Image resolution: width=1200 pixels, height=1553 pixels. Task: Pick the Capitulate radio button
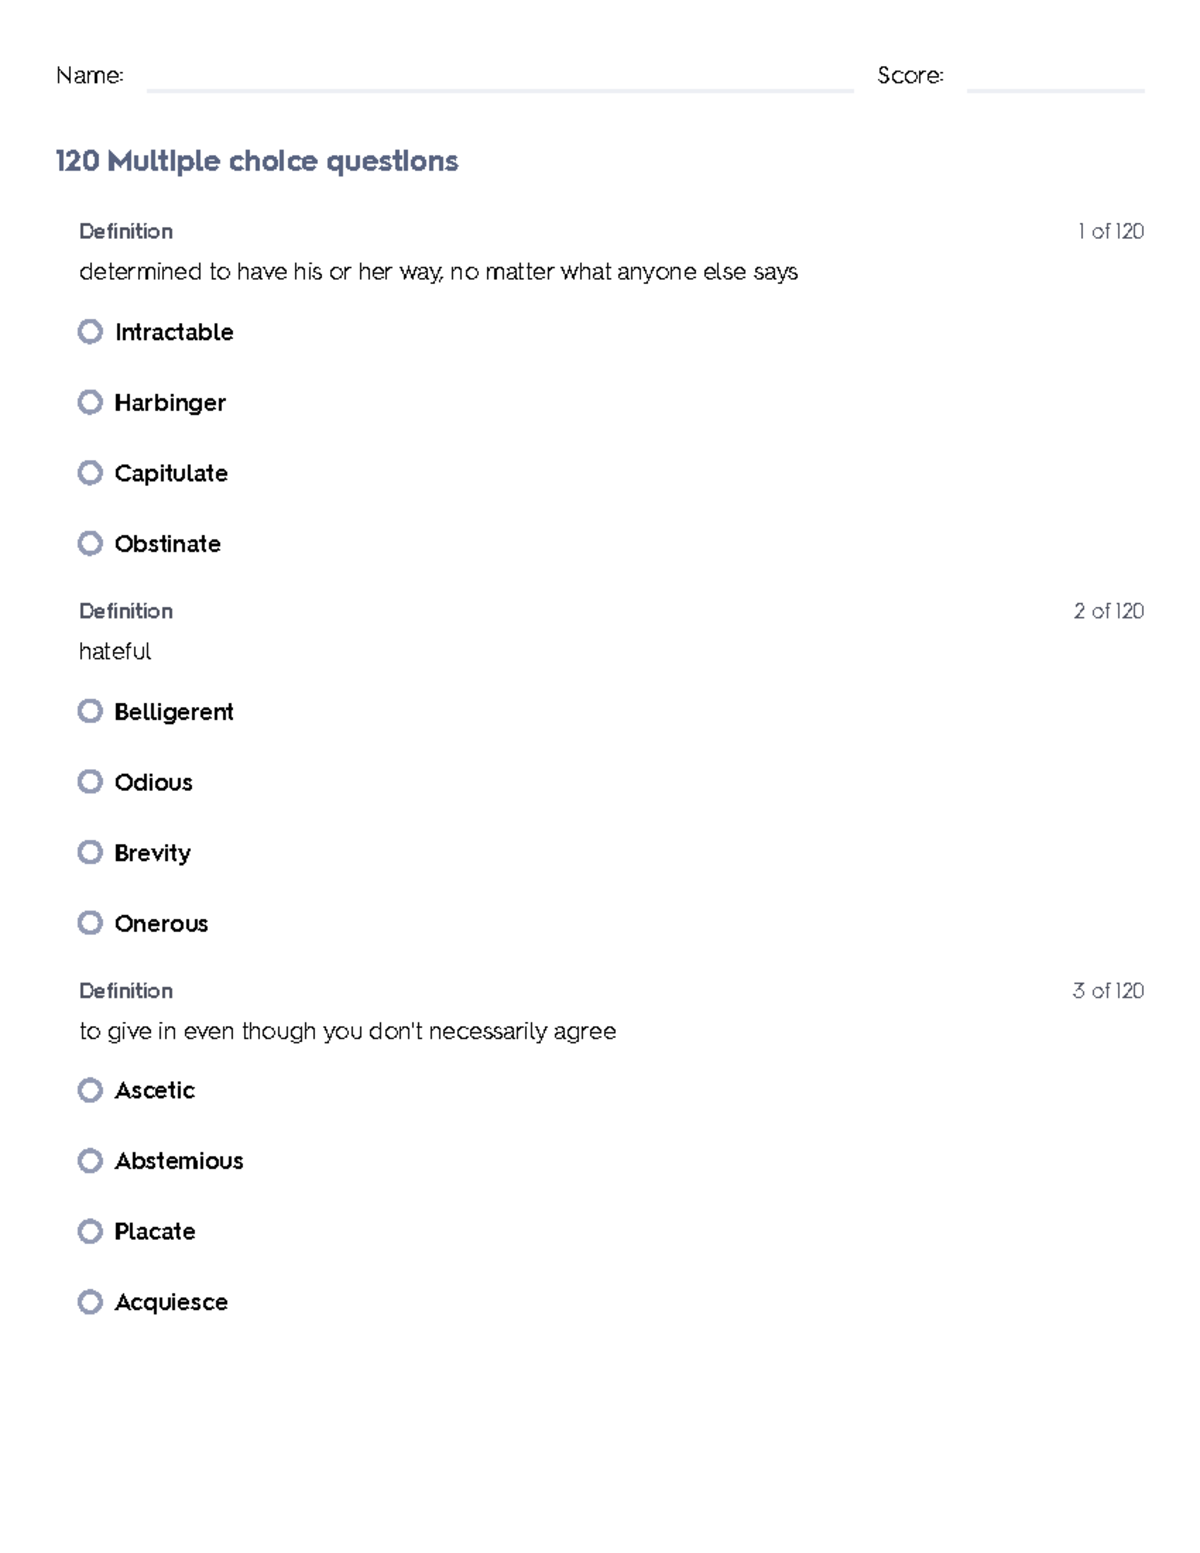pos(90,473)
